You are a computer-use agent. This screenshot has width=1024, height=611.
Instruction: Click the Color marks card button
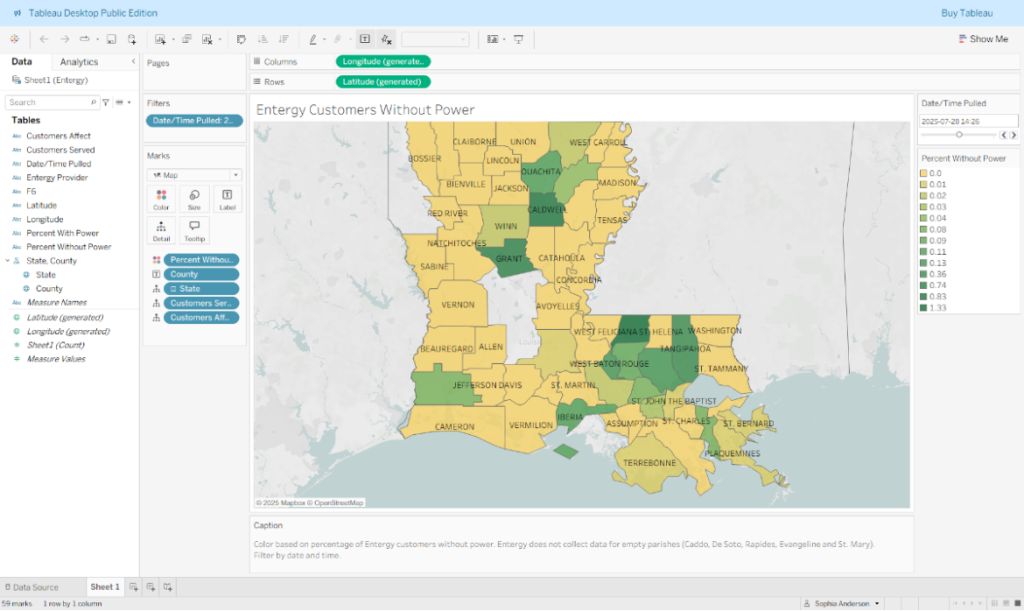[161, 200]
